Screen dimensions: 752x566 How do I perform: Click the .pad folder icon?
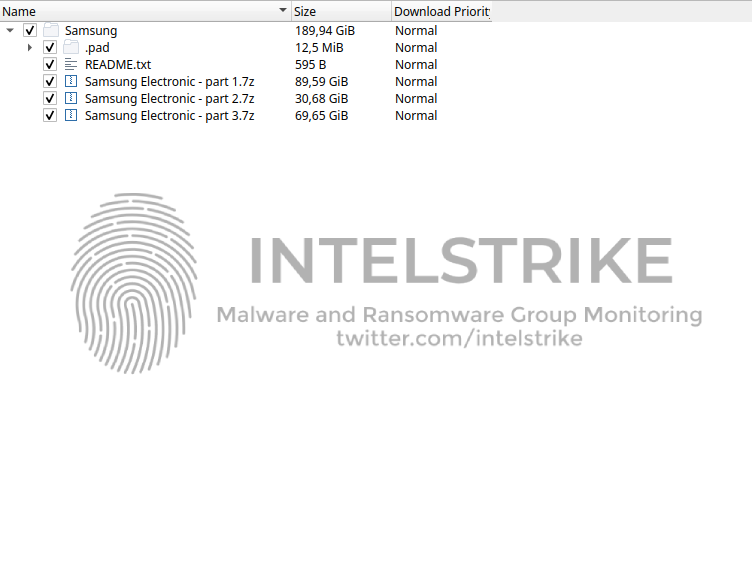[71, 47]
